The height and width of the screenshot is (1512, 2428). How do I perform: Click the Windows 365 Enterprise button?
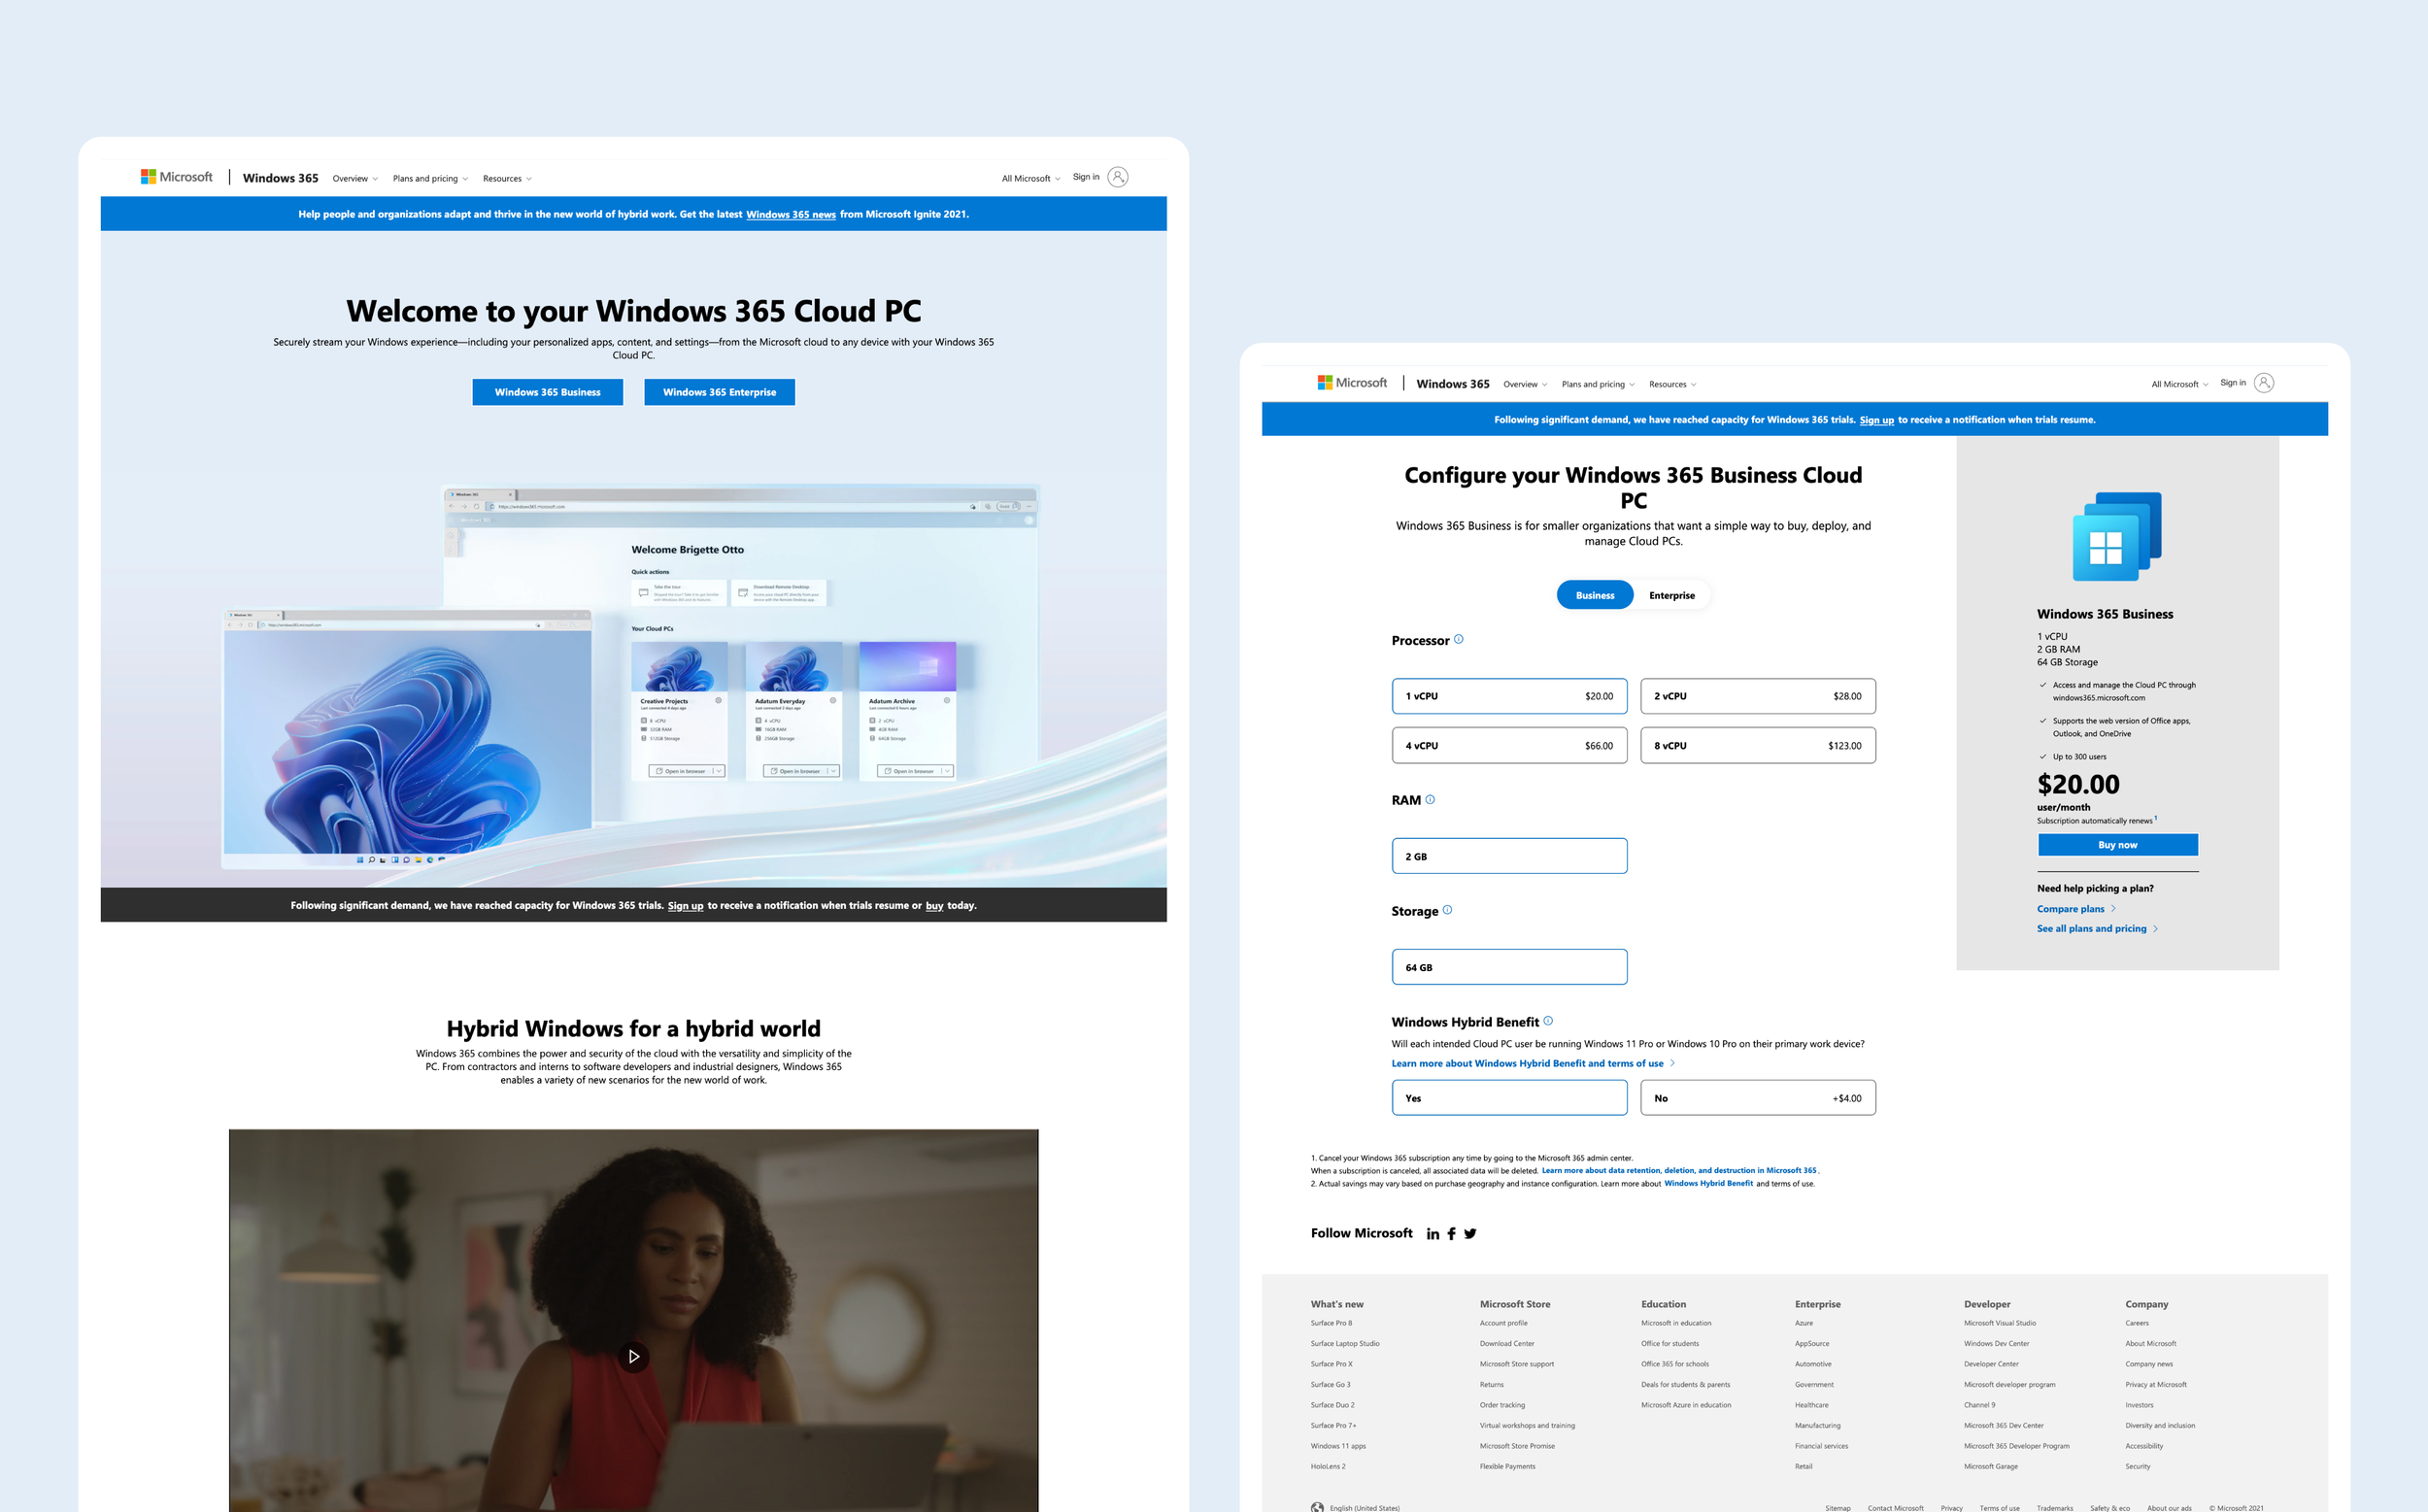point(719,392)
